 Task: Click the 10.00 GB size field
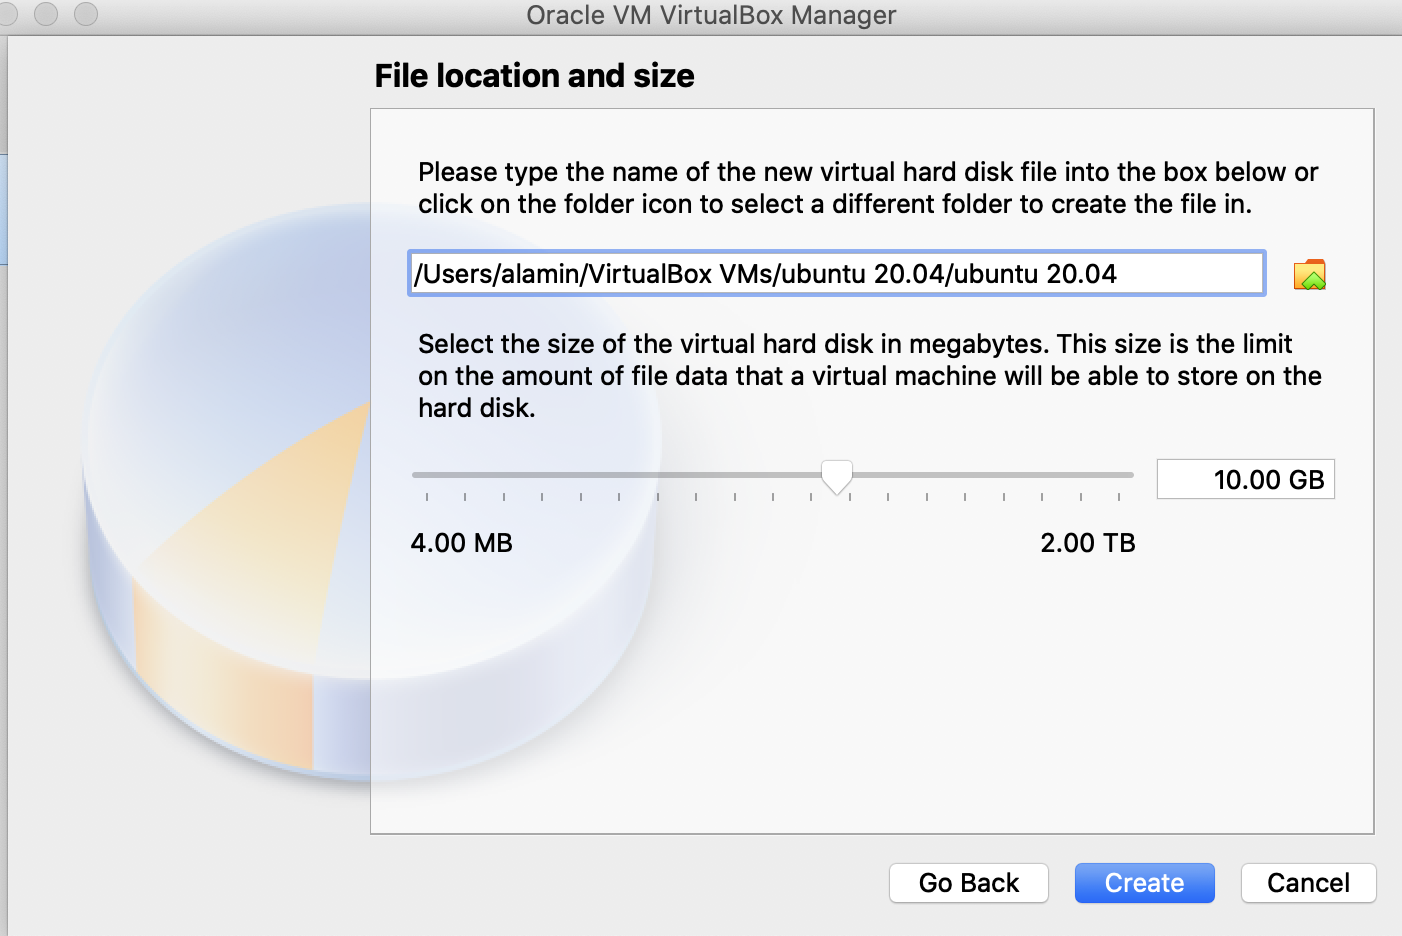point(1245,479)
